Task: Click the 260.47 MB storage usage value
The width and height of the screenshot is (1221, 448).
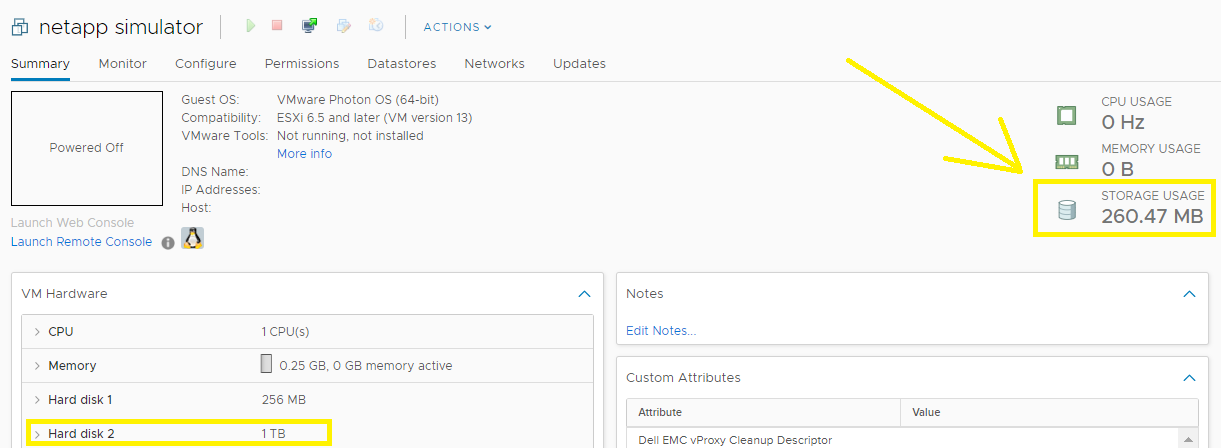Action: point(1152,216)
